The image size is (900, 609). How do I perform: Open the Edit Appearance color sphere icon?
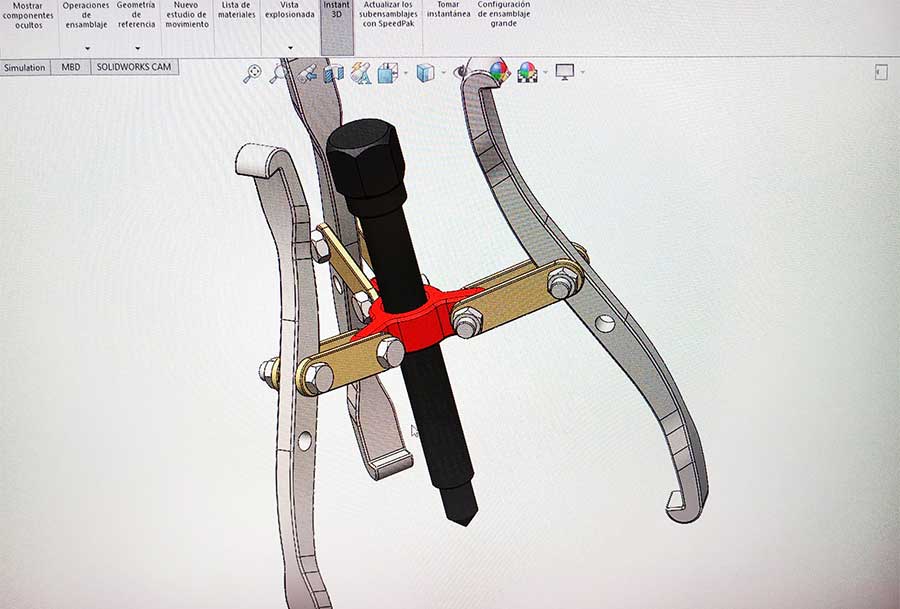point(499,72)
